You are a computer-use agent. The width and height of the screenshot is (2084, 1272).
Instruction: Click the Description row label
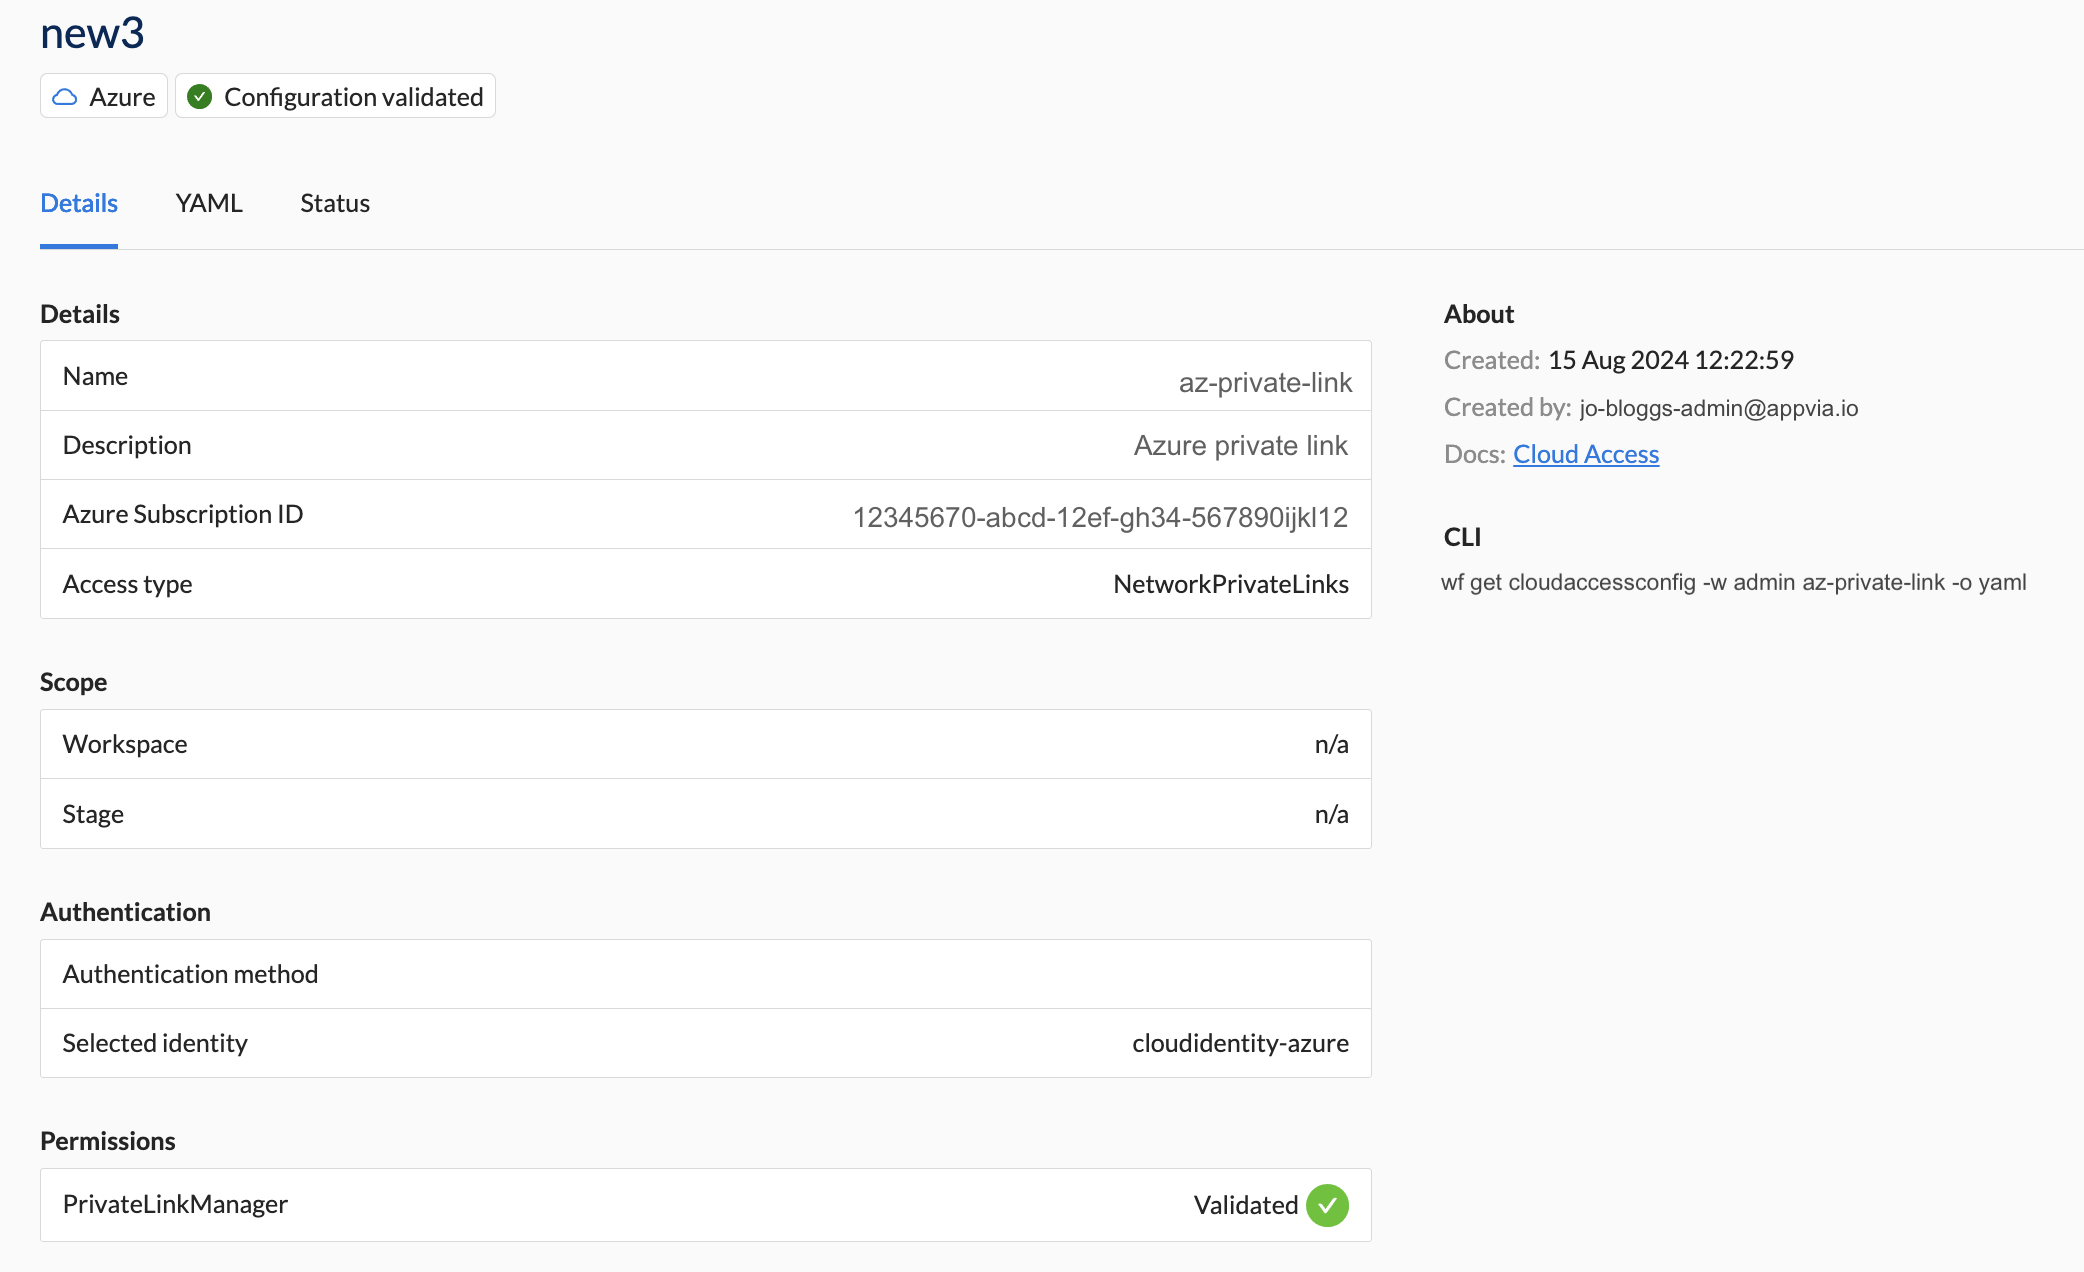[x=127, y=445]
